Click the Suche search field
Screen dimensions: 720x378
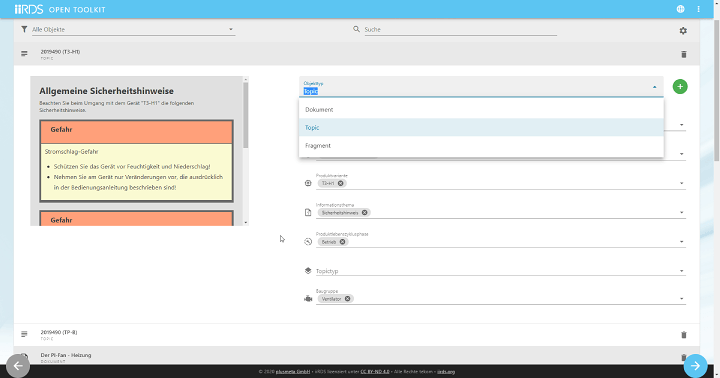click(x=460, y=29)
